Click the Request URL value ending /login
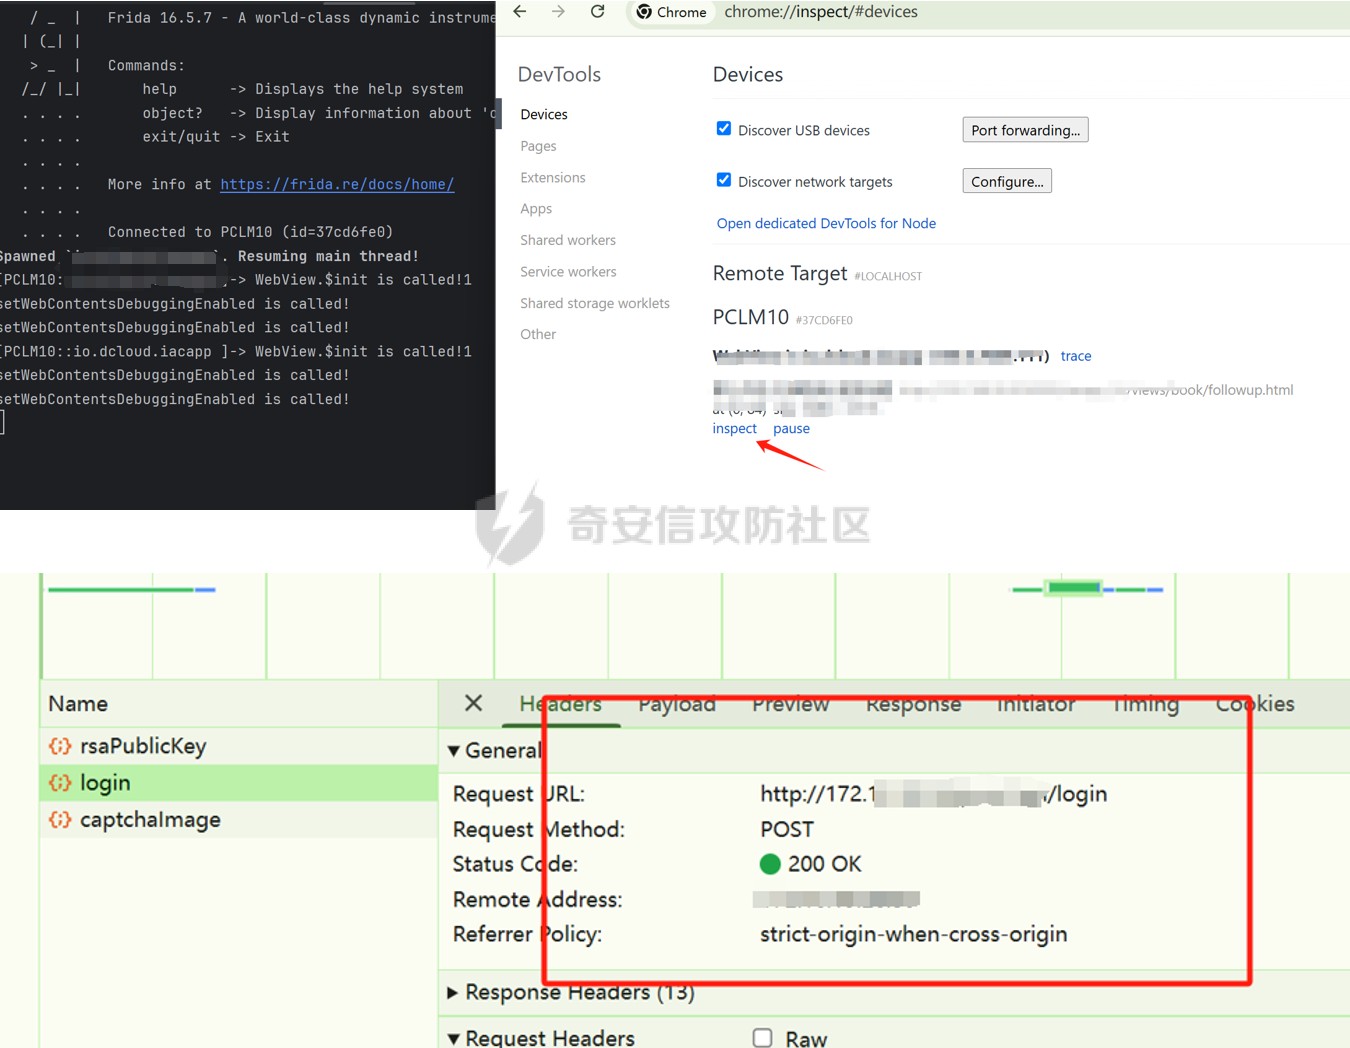 point(933,794)
